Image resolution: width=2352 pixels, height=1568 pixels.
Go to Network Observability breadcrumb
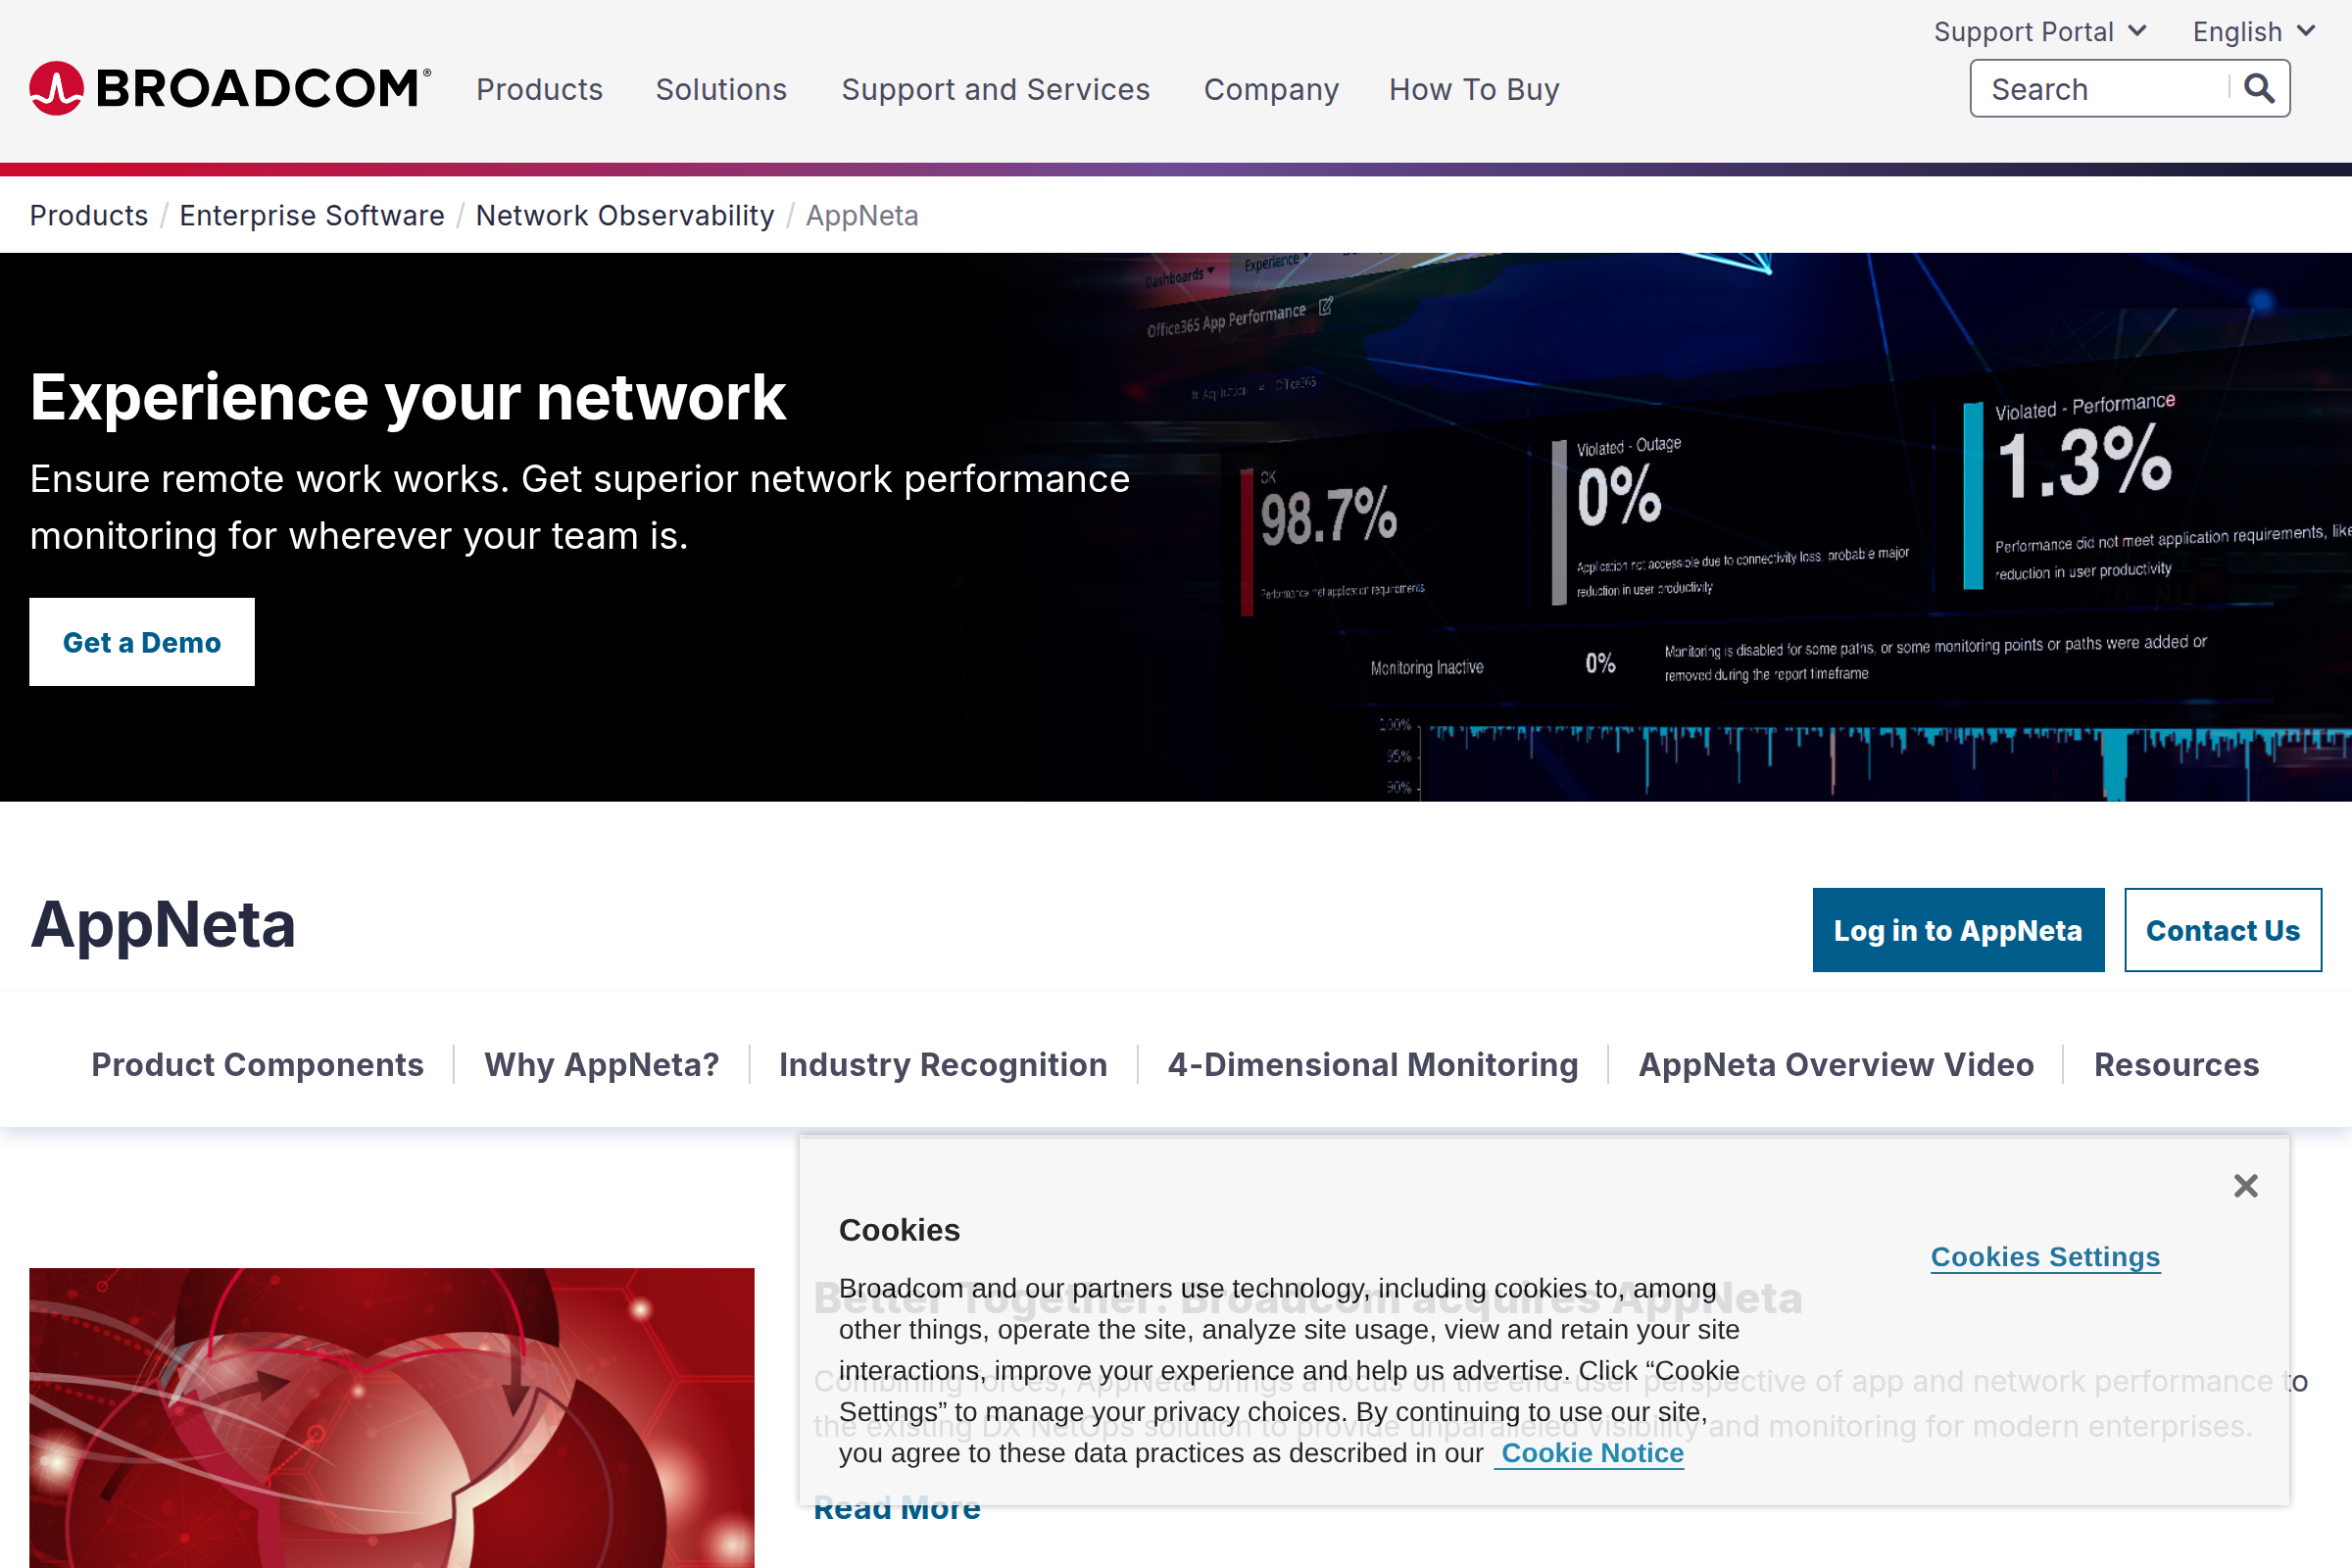pyautogui.click(x=625, y=215)
